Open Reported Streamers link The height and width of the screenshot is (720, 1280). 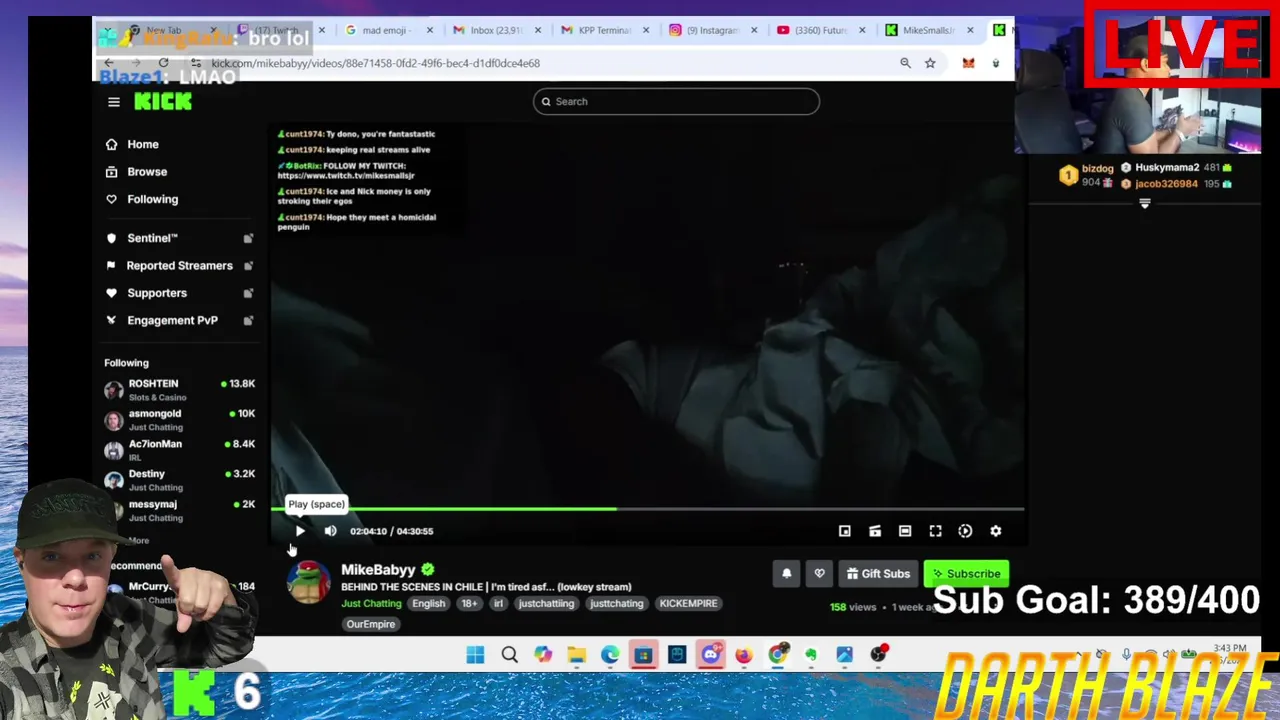tap(179, 265)
